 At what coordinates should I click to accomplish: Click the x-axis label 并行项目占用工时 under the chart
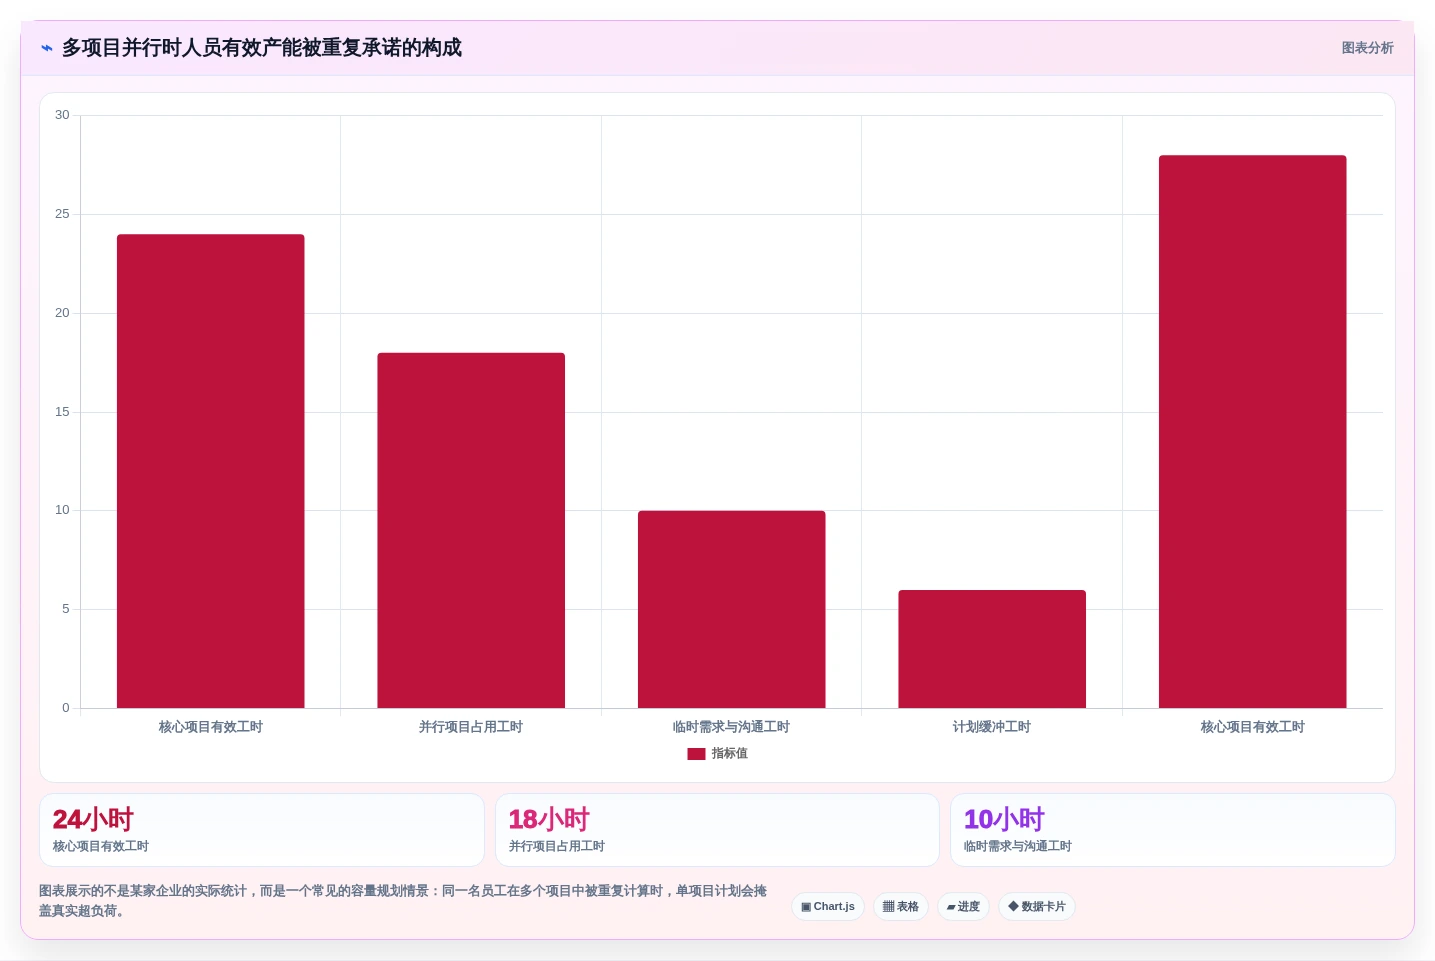(x=471, y=727)
